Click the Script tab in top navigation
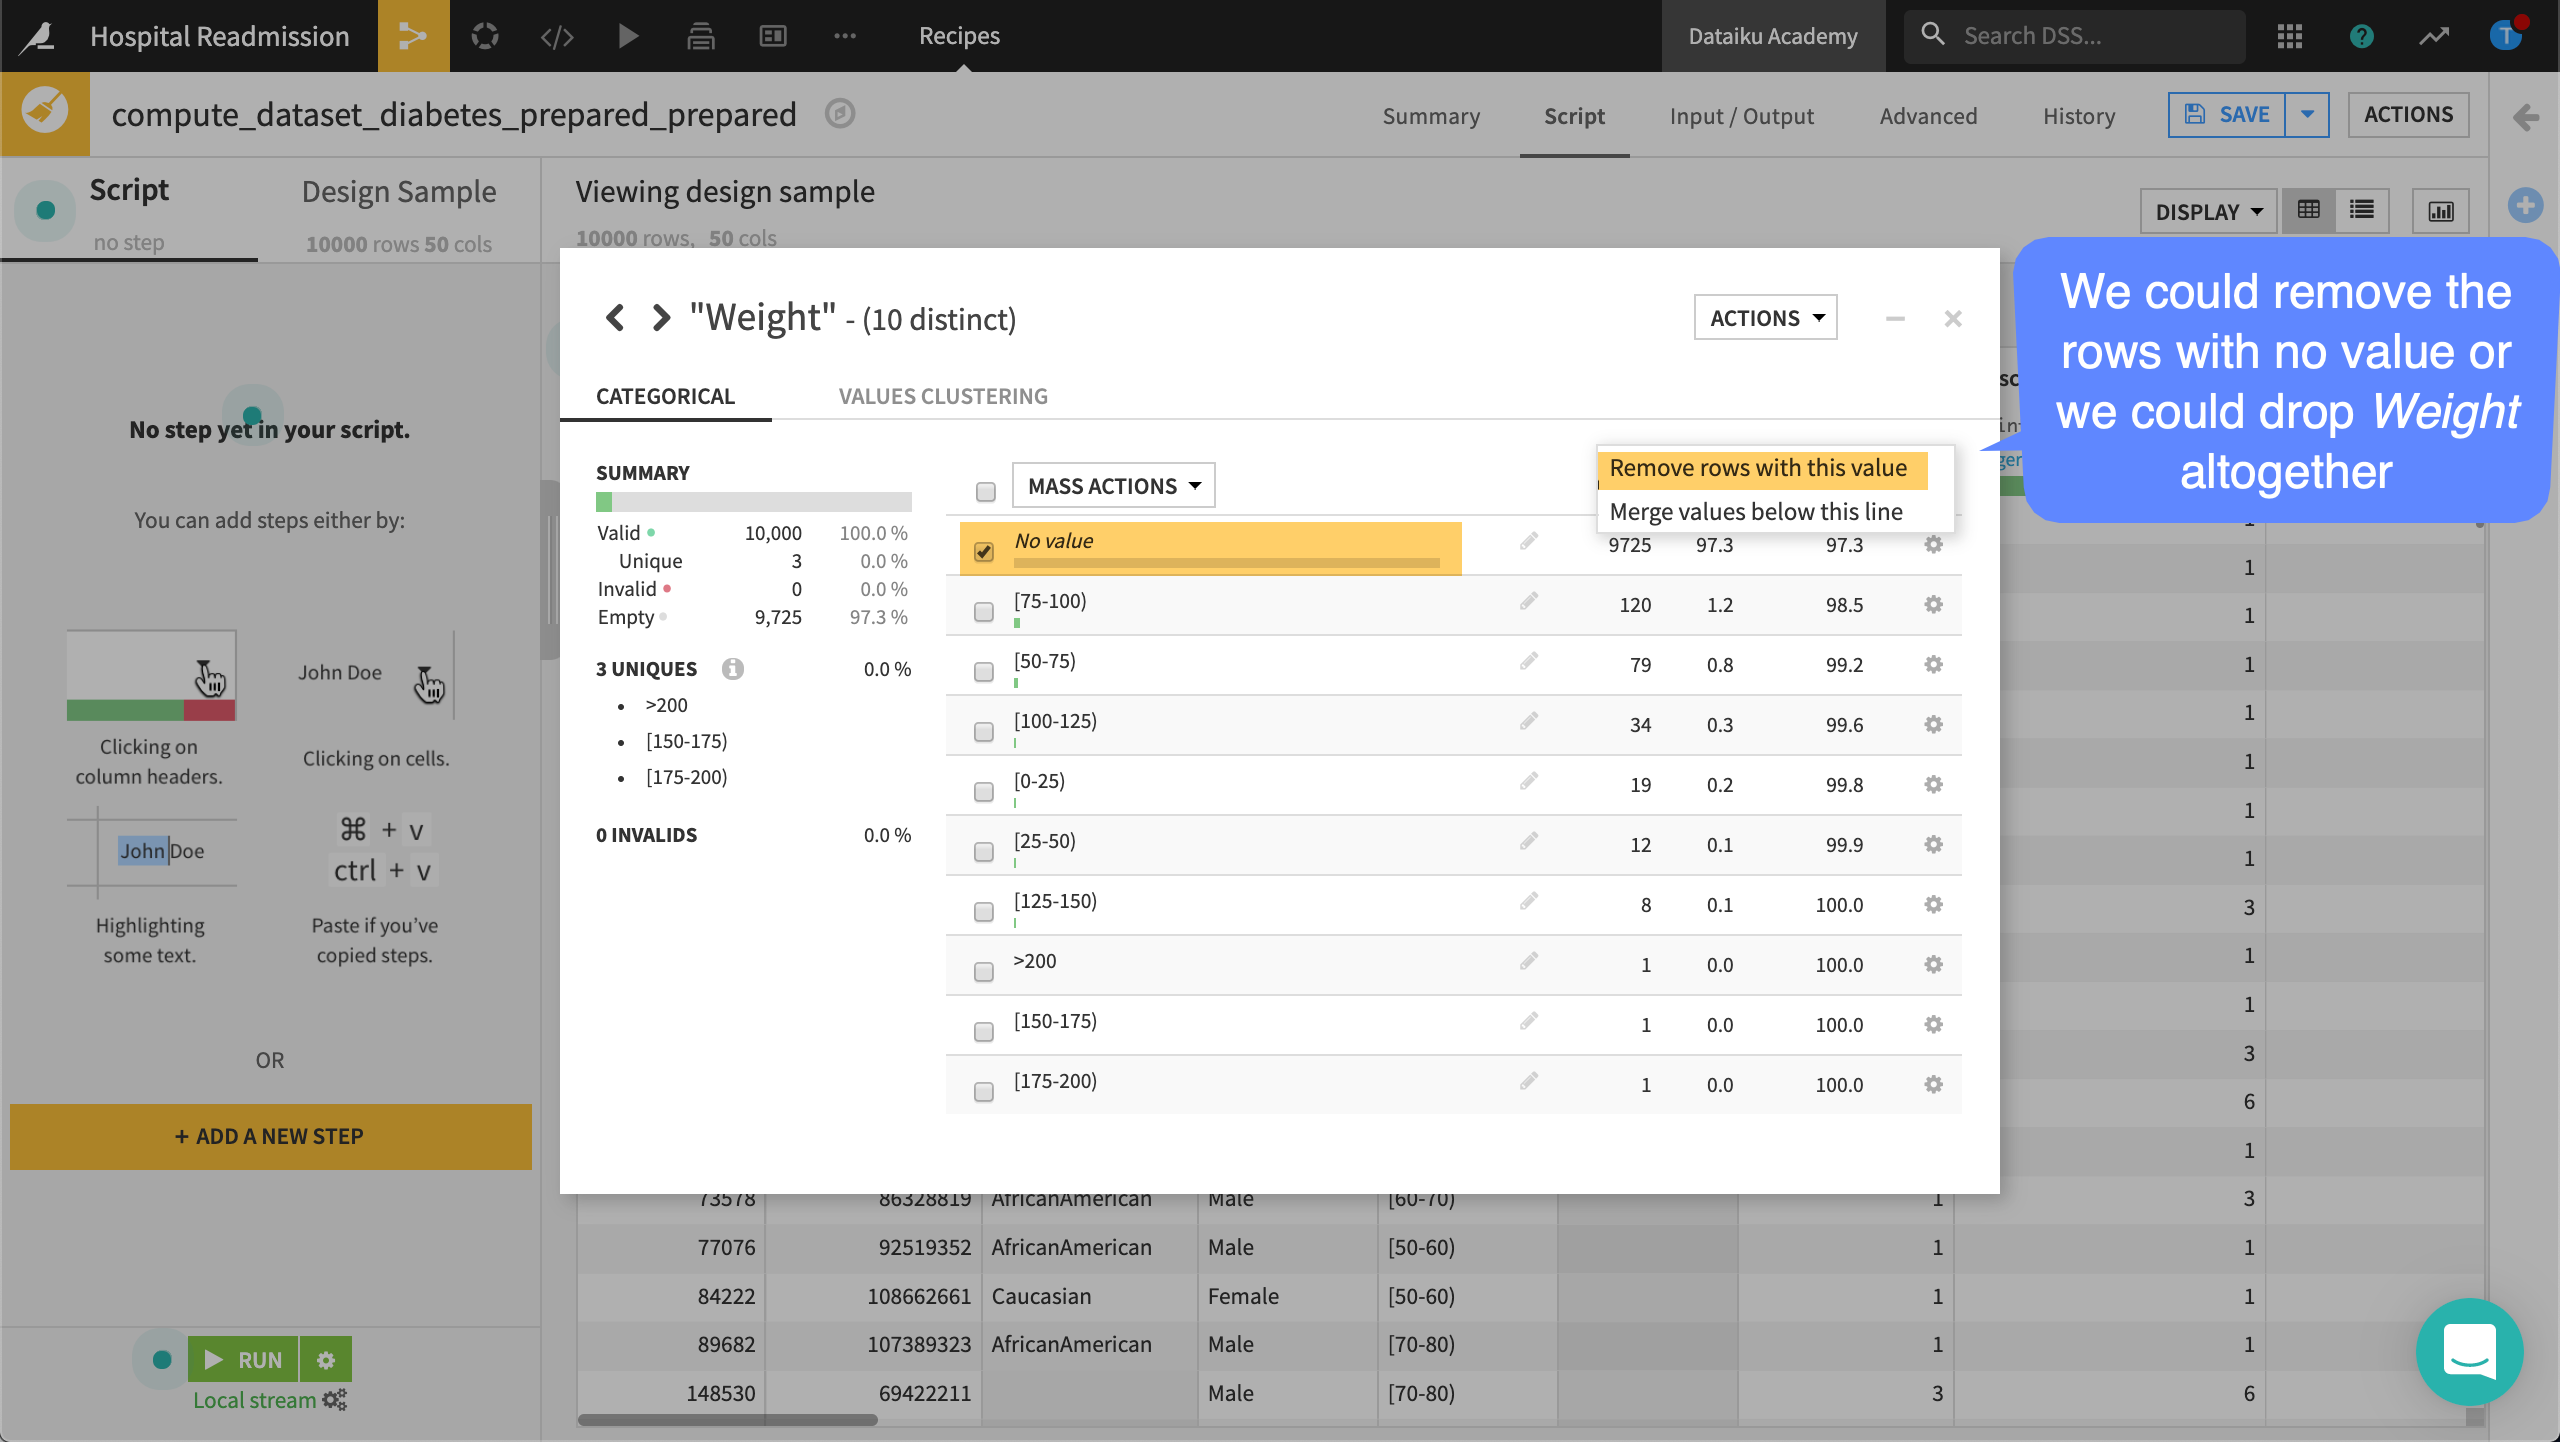The height and width of the screenshot is (1442, 2560). 1574,114
